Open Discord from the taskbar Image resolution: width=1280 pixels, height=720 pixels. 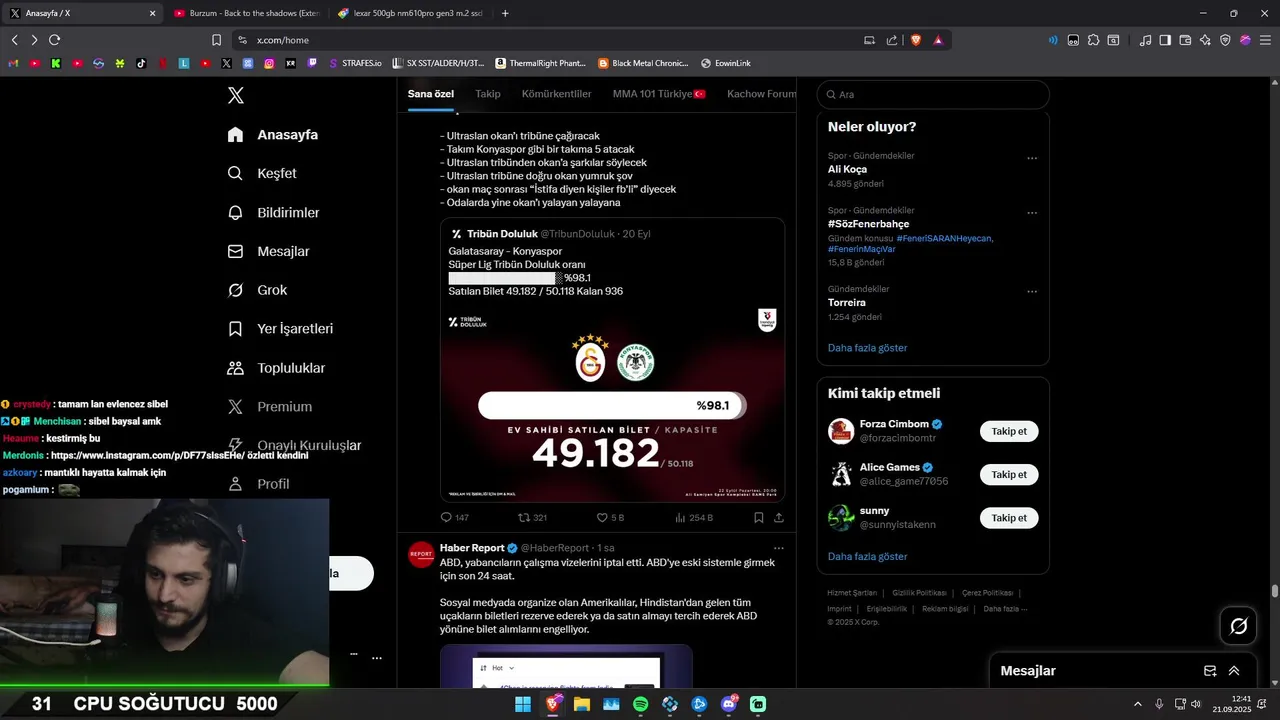click(x=729, y=704)
